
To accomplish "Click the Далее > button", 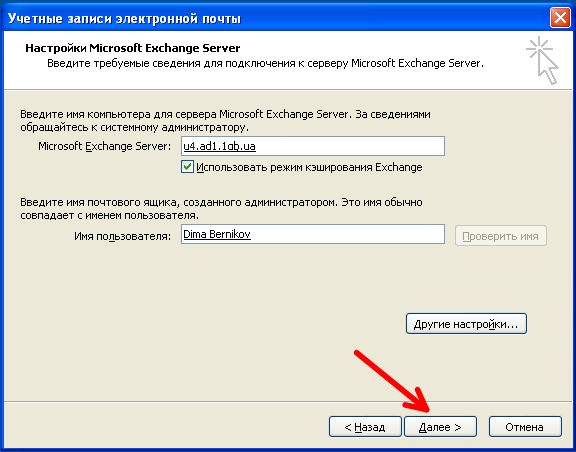I will point(440,427).
